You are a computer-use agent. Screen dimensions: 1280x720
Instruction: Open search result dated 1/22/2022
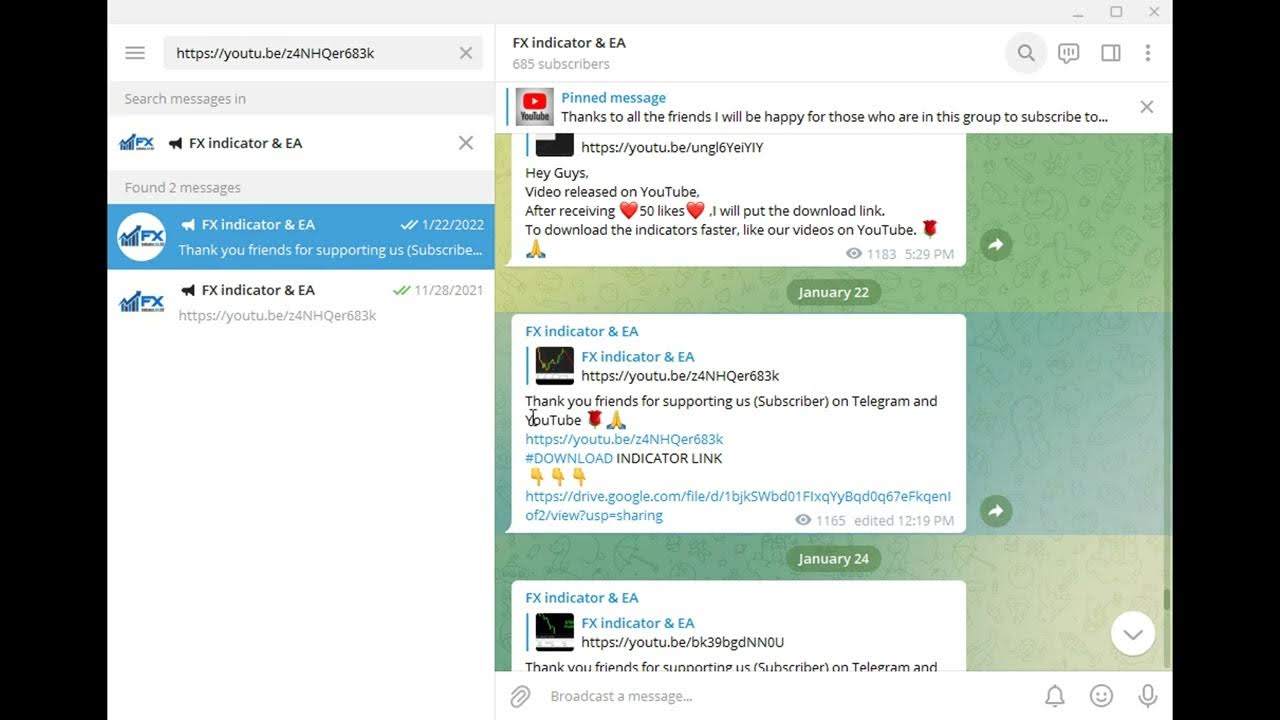tap(301, 237)
